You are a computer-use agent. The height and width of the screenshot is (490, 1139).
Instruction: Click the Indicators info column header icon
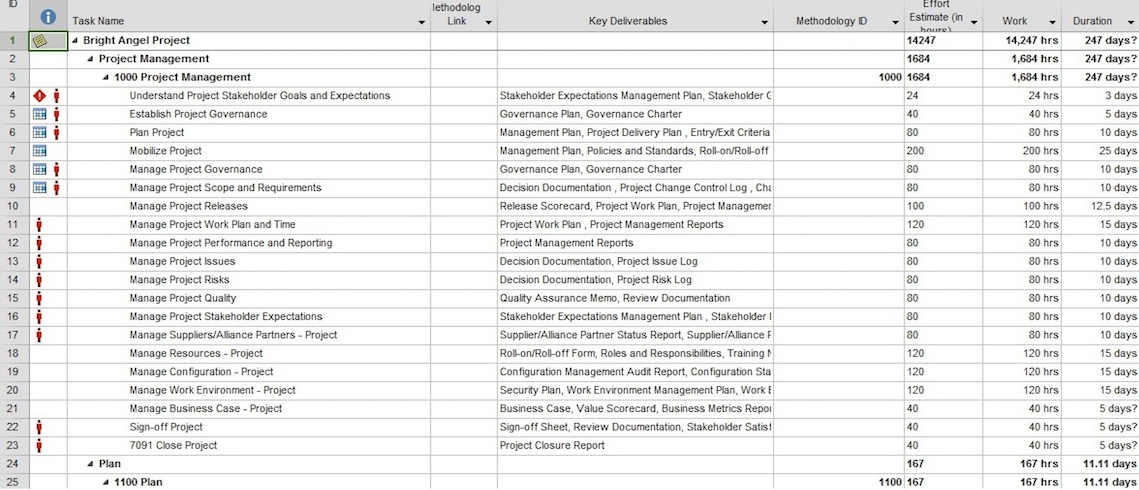coord(48,17)
